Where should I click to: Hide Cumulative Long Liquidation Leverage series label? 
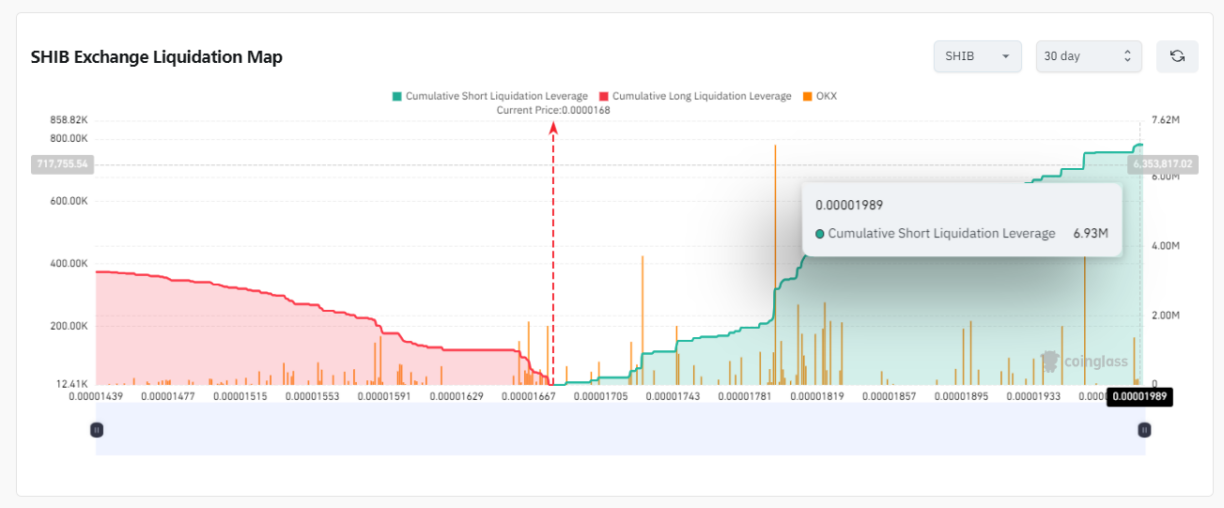pyautogui.click(x=701, y=96)
